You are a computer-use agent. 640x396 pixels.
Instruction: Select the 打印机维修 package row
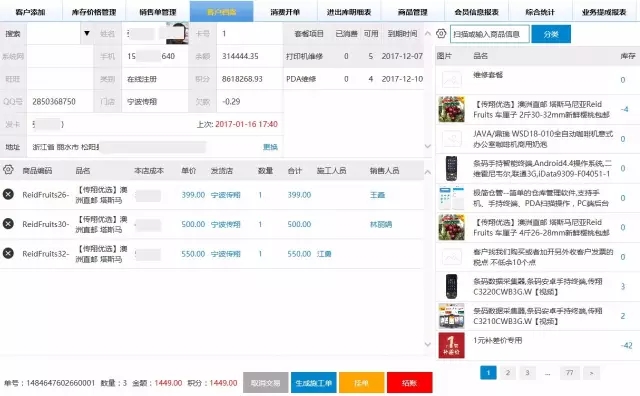pyautogui.click(x=354, y=56)
